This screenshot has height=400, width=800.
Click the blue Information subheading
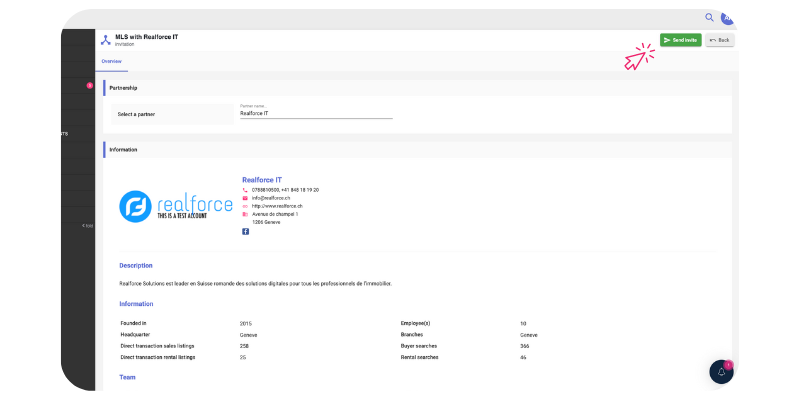click(136, 304)
